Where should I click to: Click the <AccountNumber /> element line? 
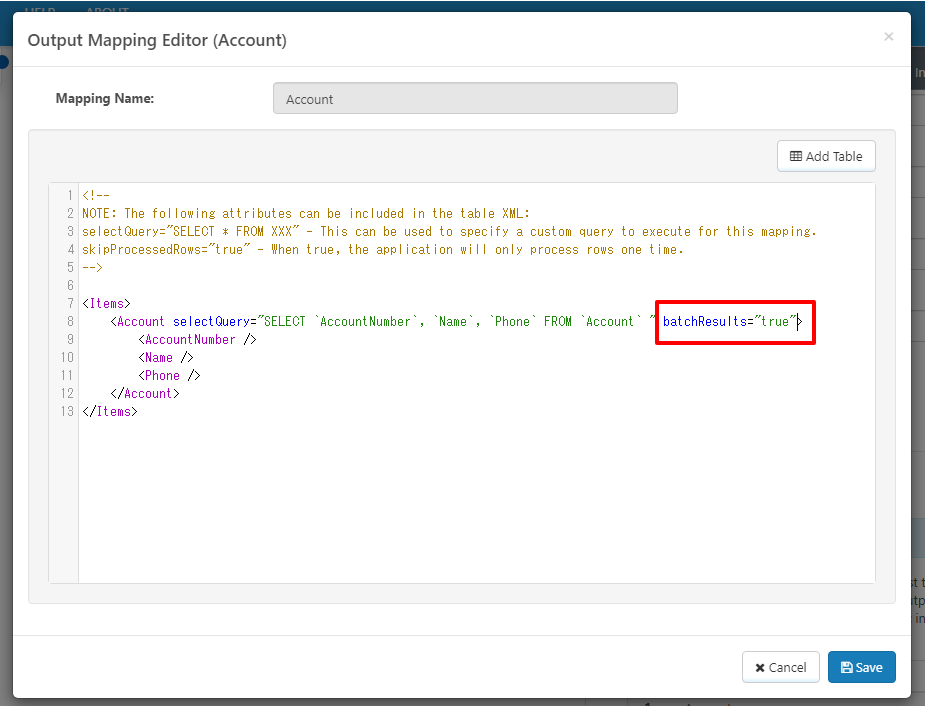197,340
